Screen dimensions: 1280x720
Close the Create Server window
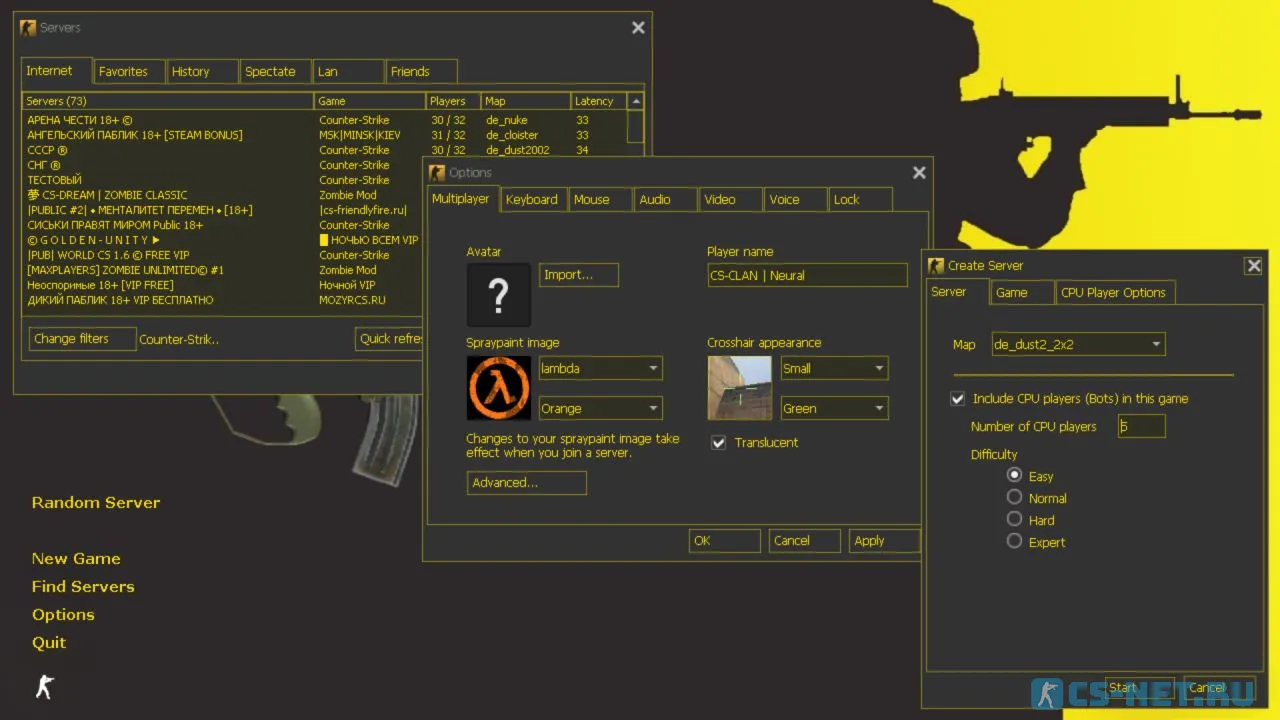tap(1253, 266)
